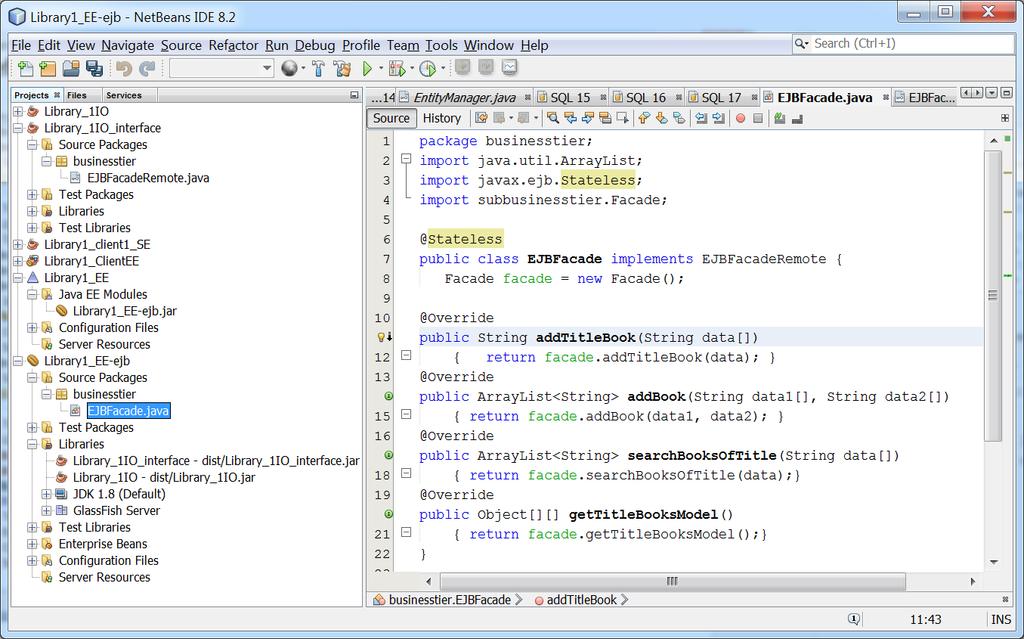Expand the GlassFish Server library node
The image size is (1024, 639).
tap(46, 511)
